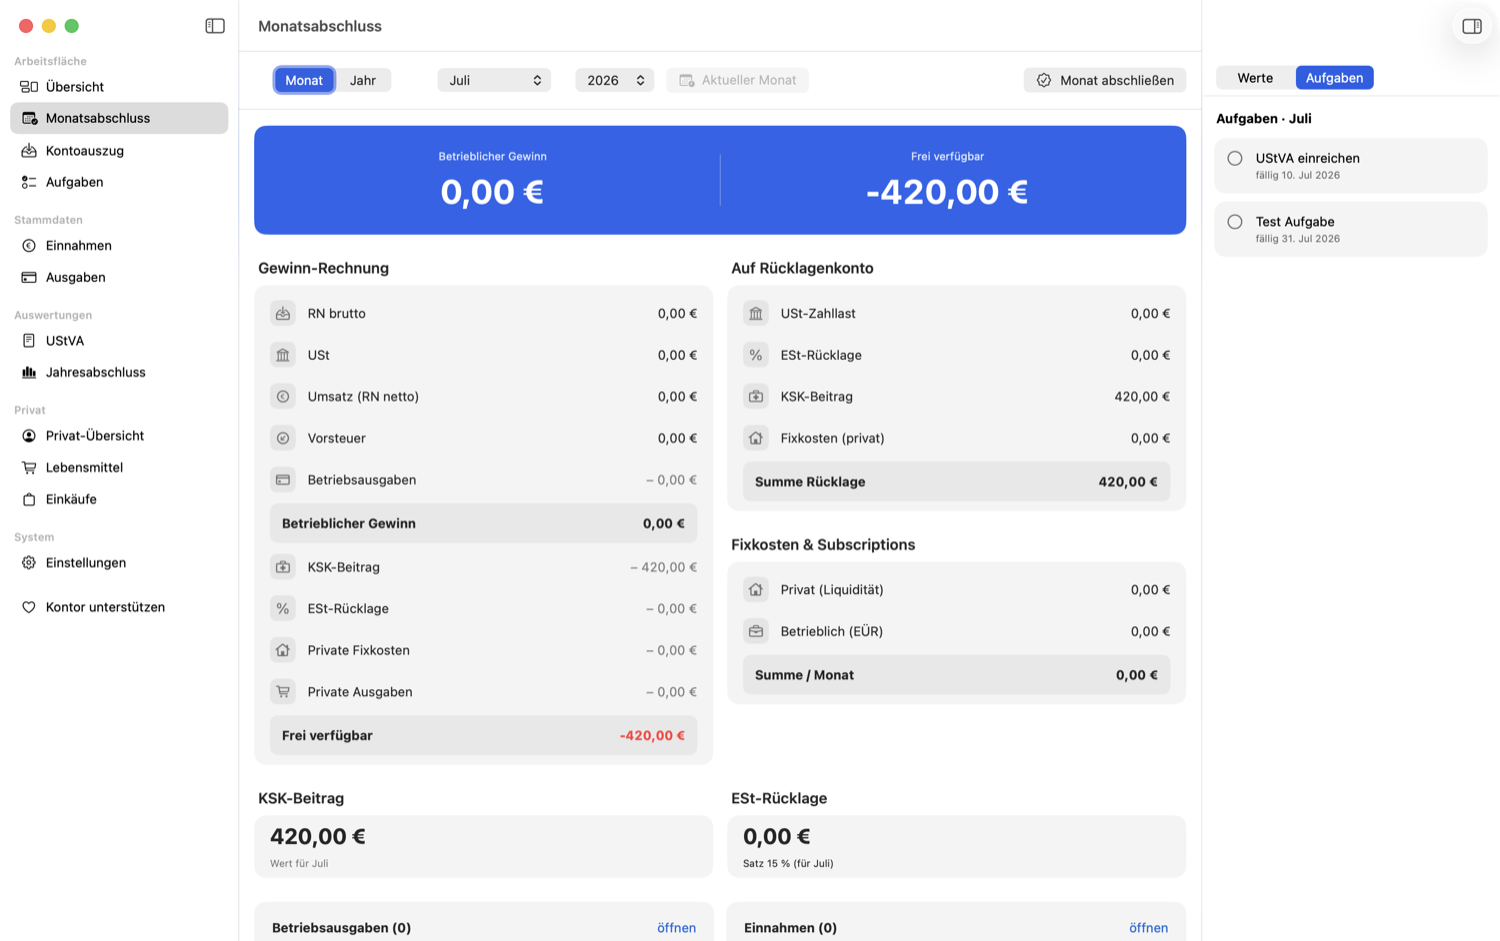Click the Aktueller Monat button
The width and height of the screenshot is (1500, 941).
tap(738, 80)
